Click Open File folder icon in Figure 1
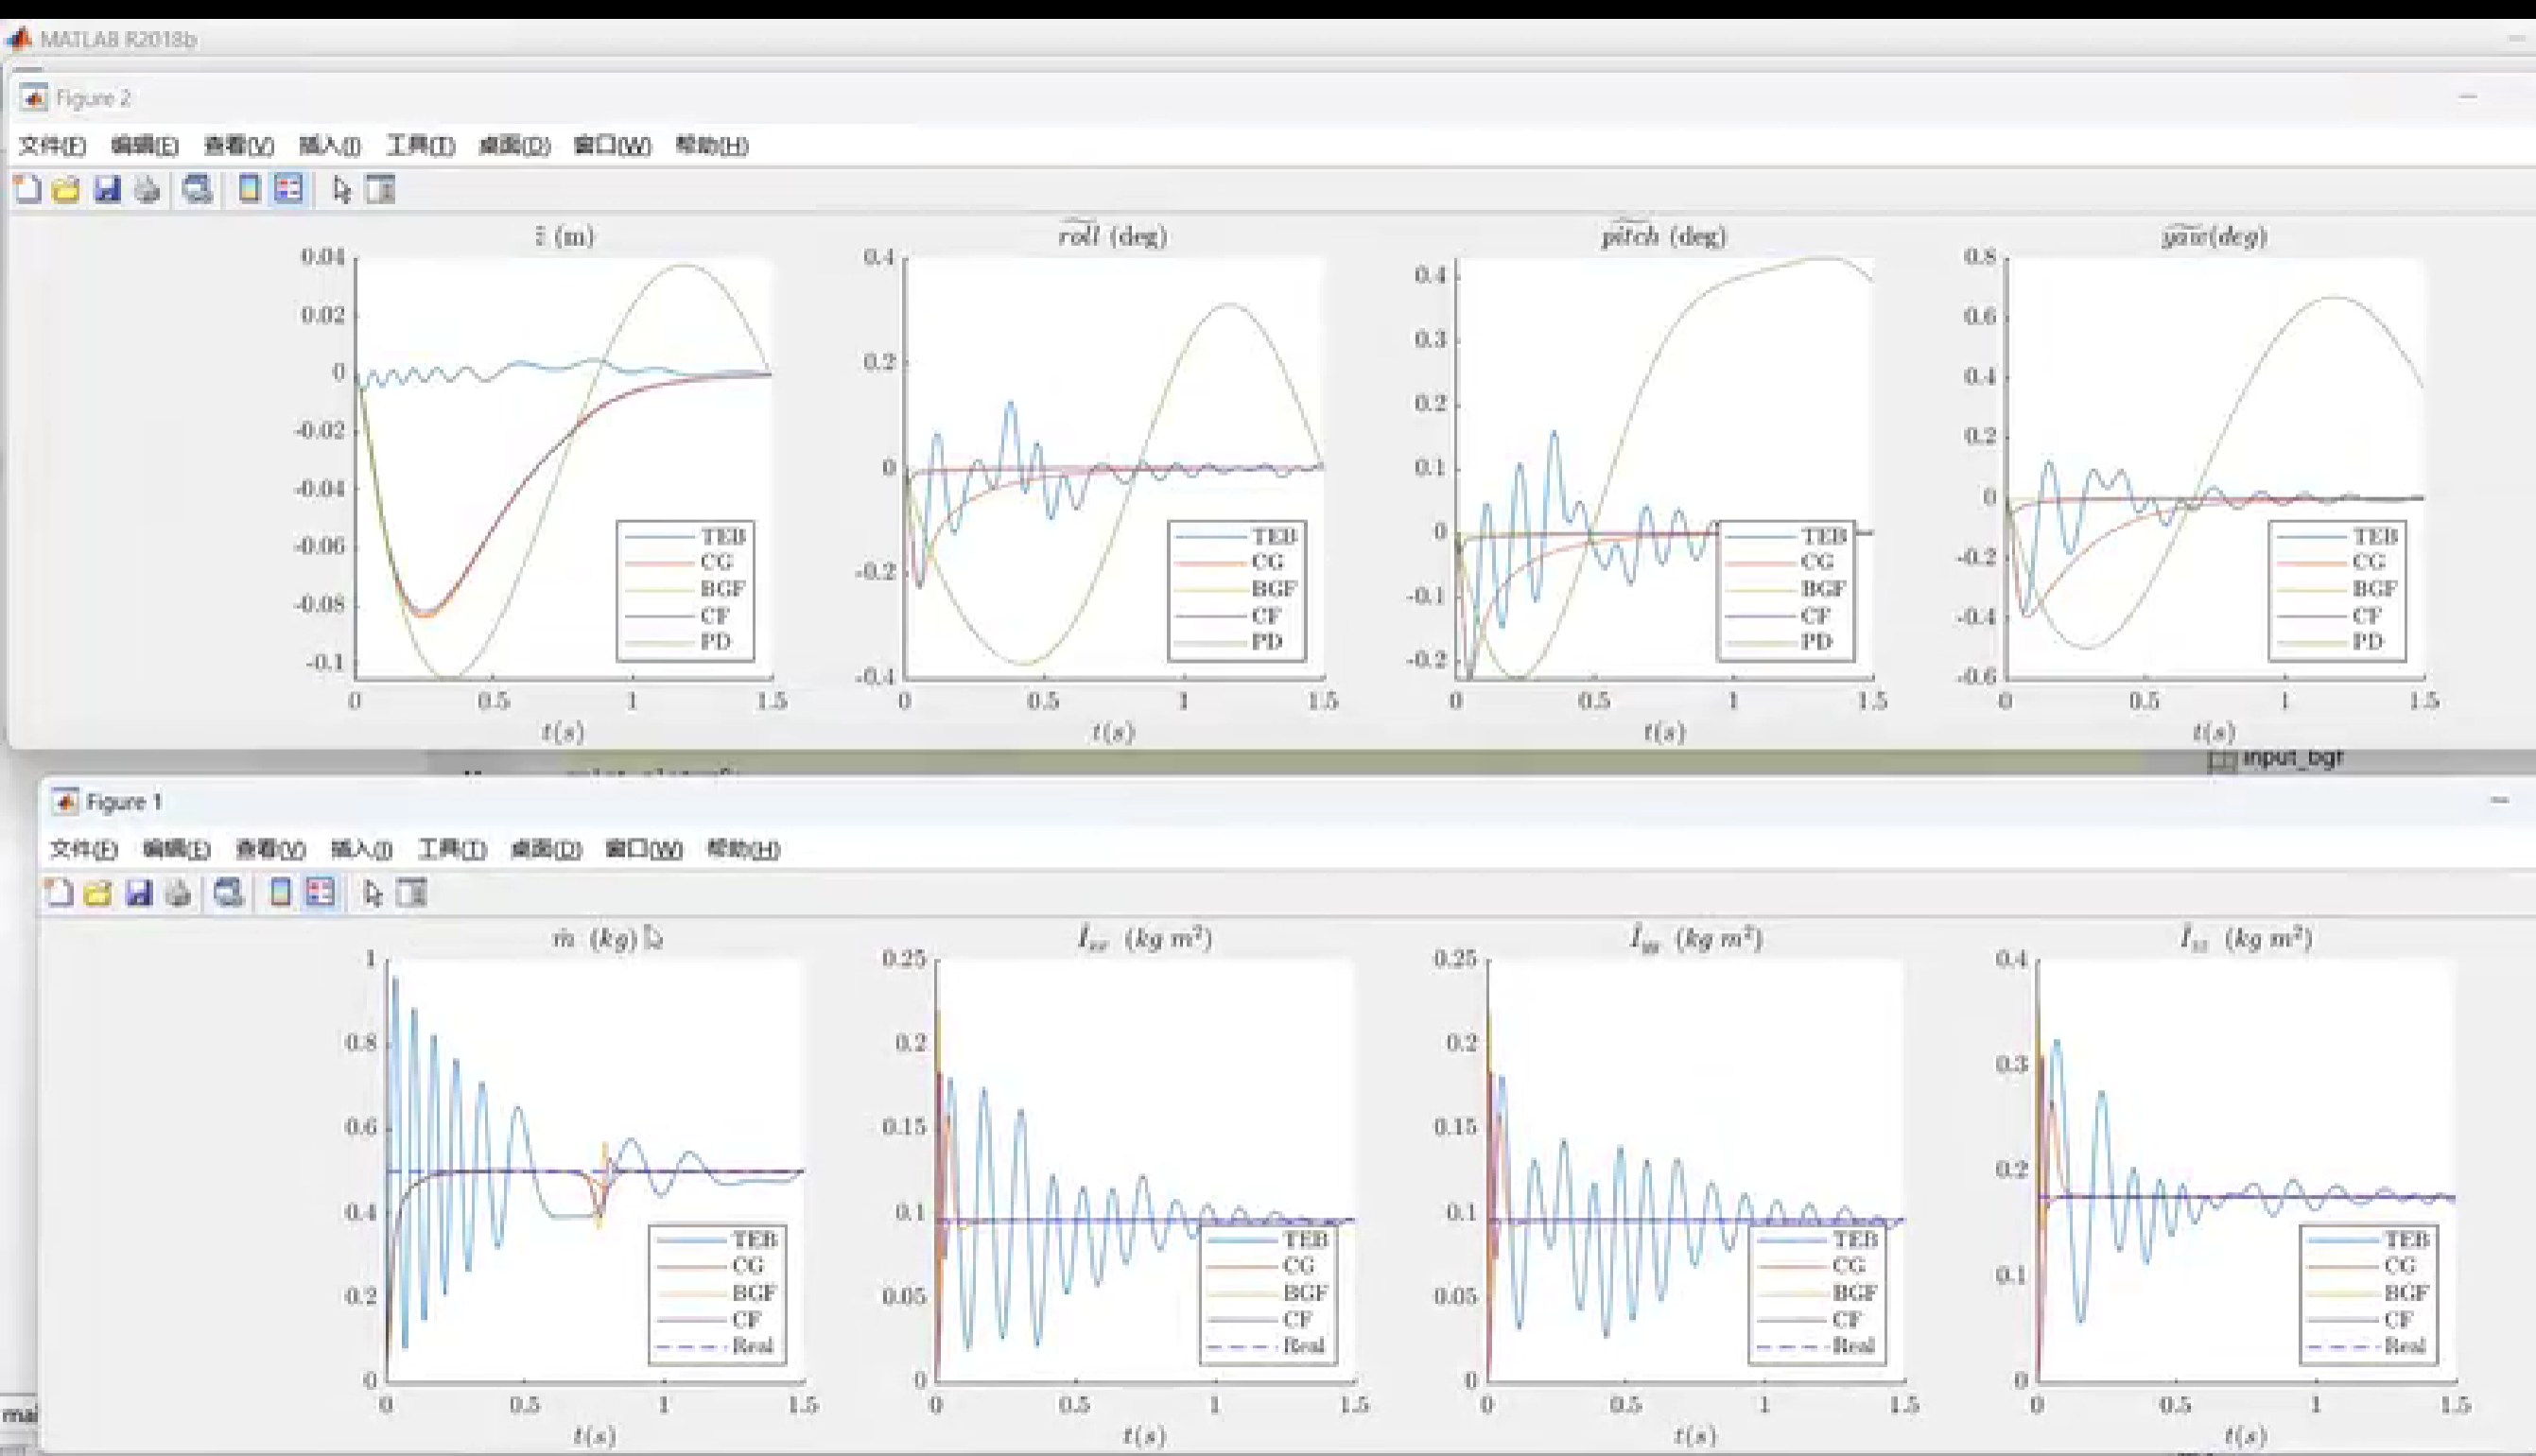 pyautogui.click(x=98, y=893)
